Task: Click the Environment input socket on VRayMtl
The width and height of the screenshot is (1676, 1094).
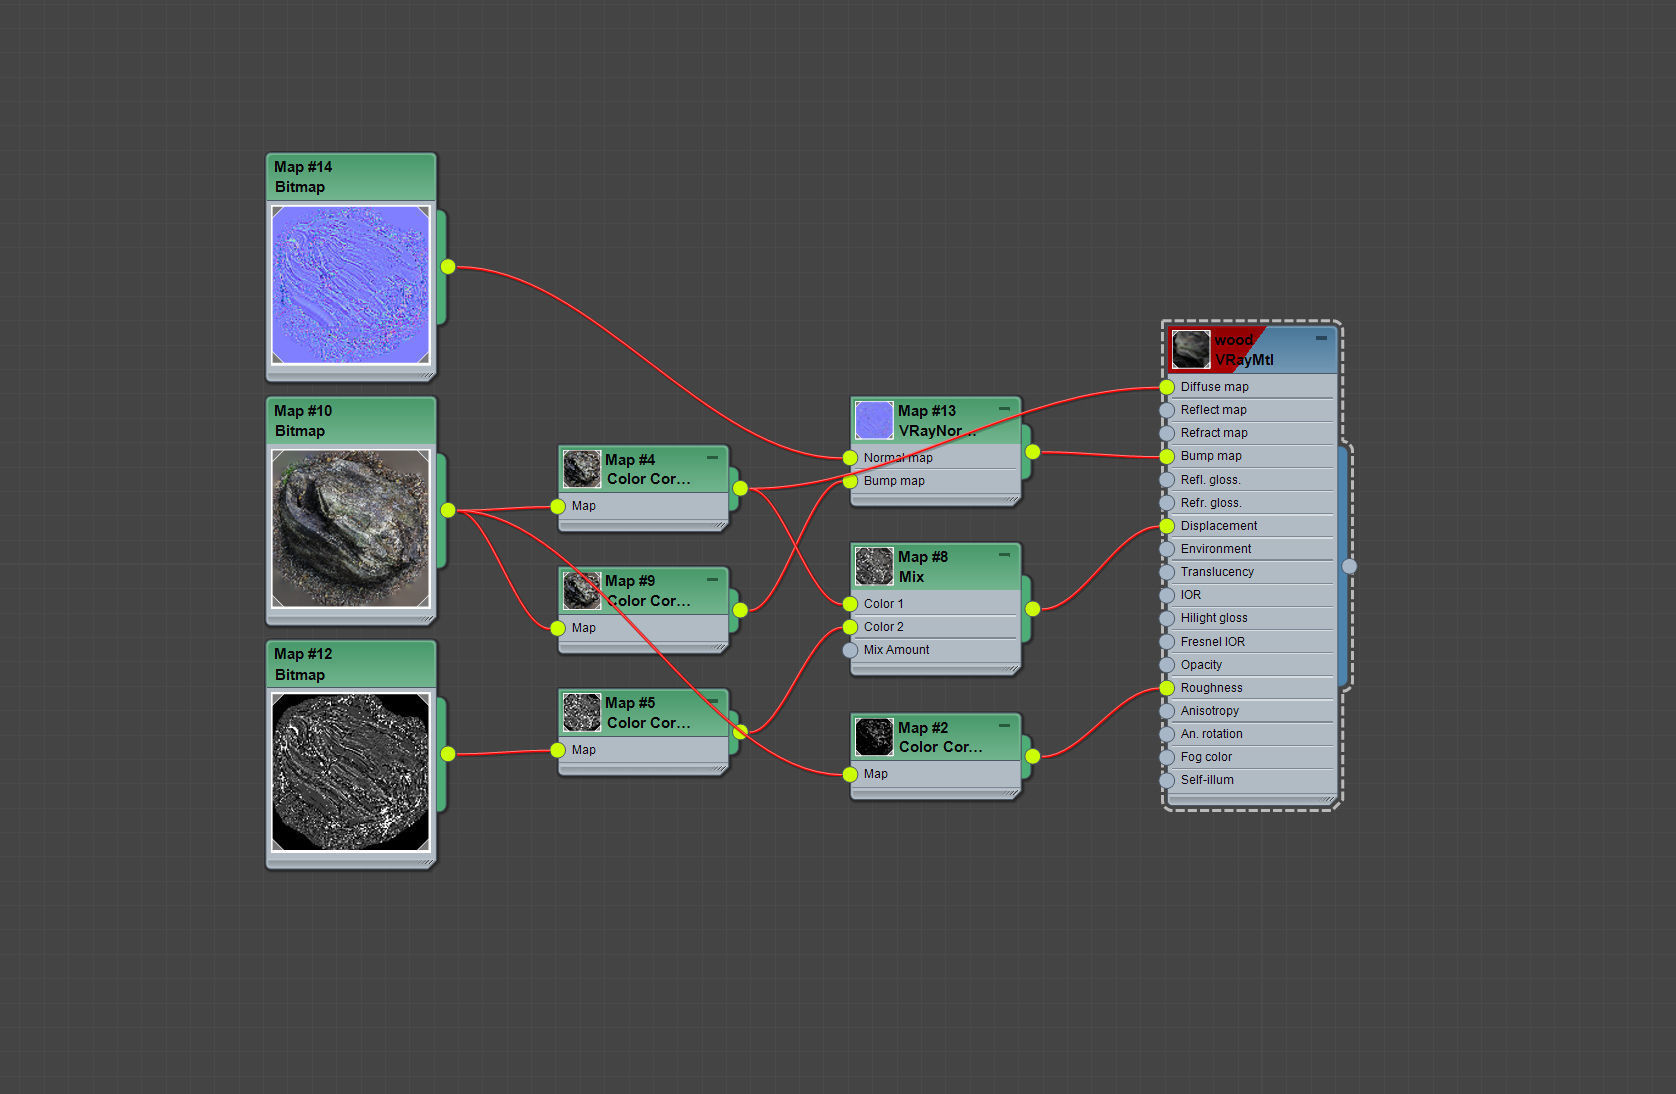Action: click(1167, 549)
